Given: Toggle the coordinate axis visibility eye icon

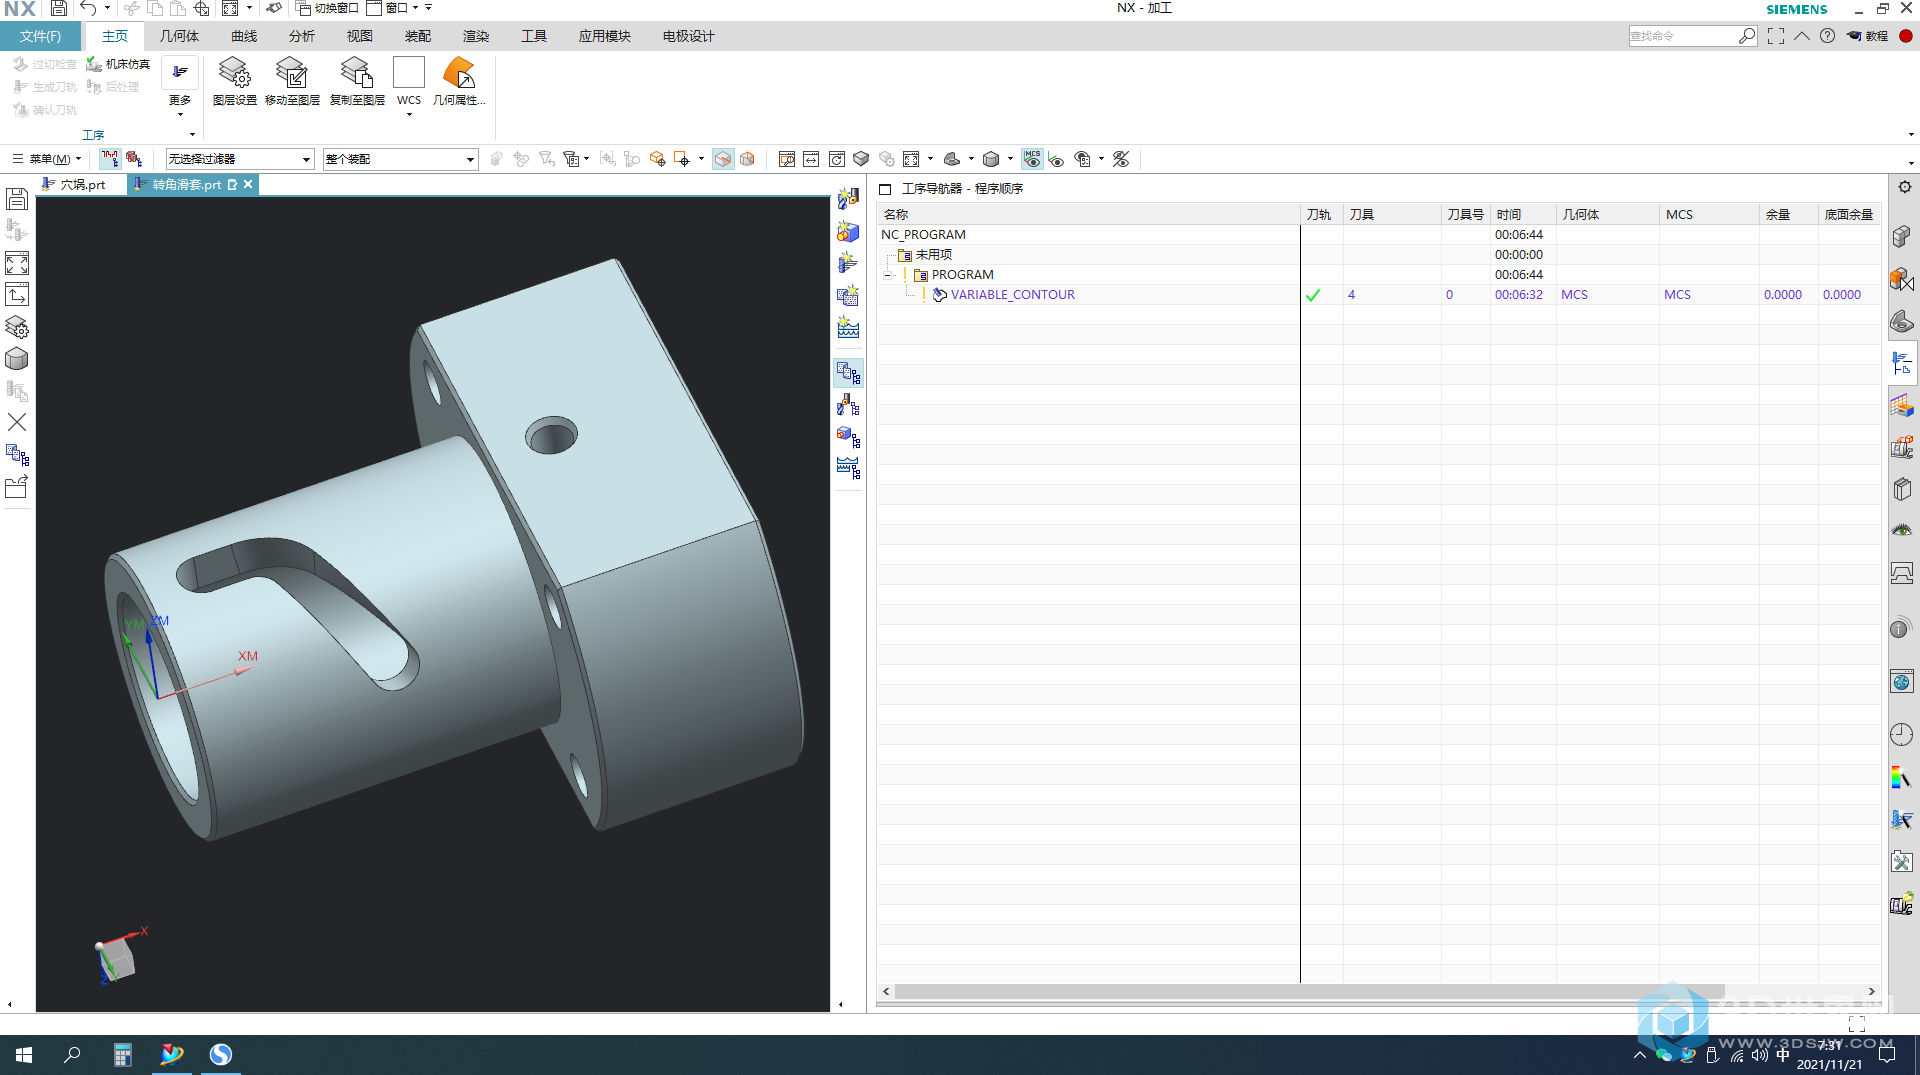Looking at the screenshot, I should (1057, 159).
